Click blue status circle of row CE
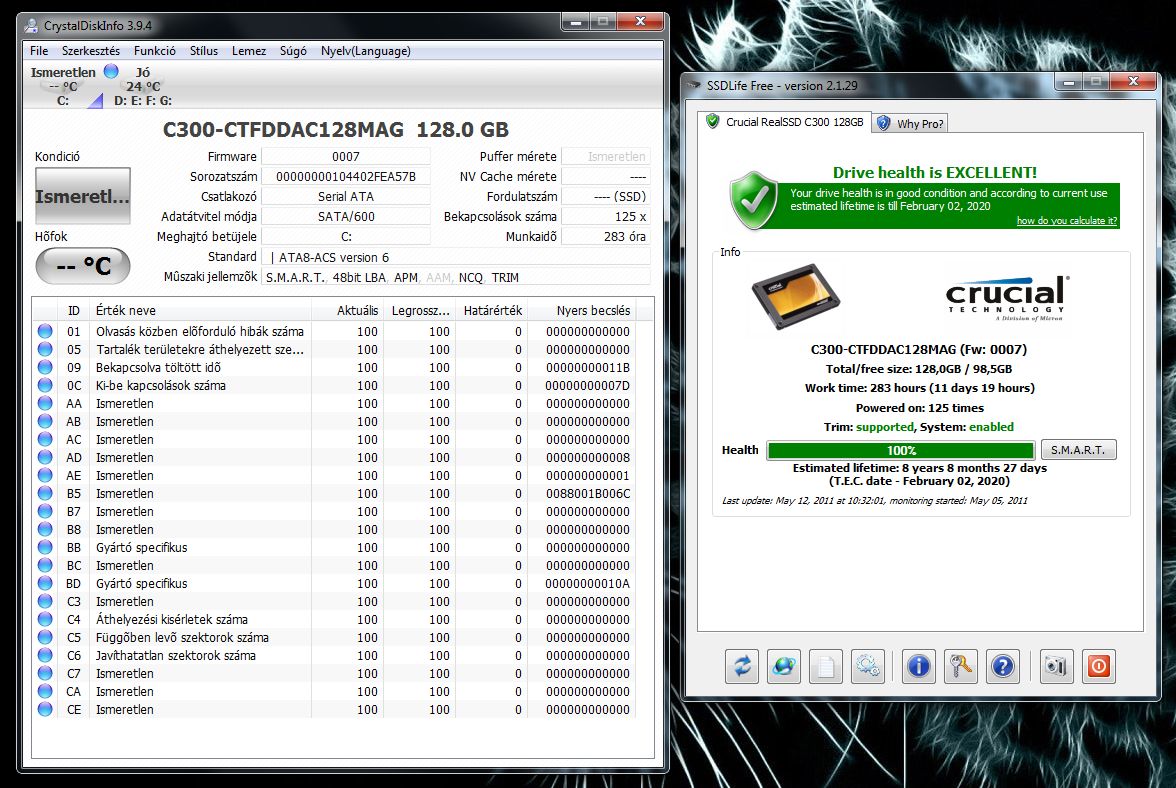 (x=45, y=709)
